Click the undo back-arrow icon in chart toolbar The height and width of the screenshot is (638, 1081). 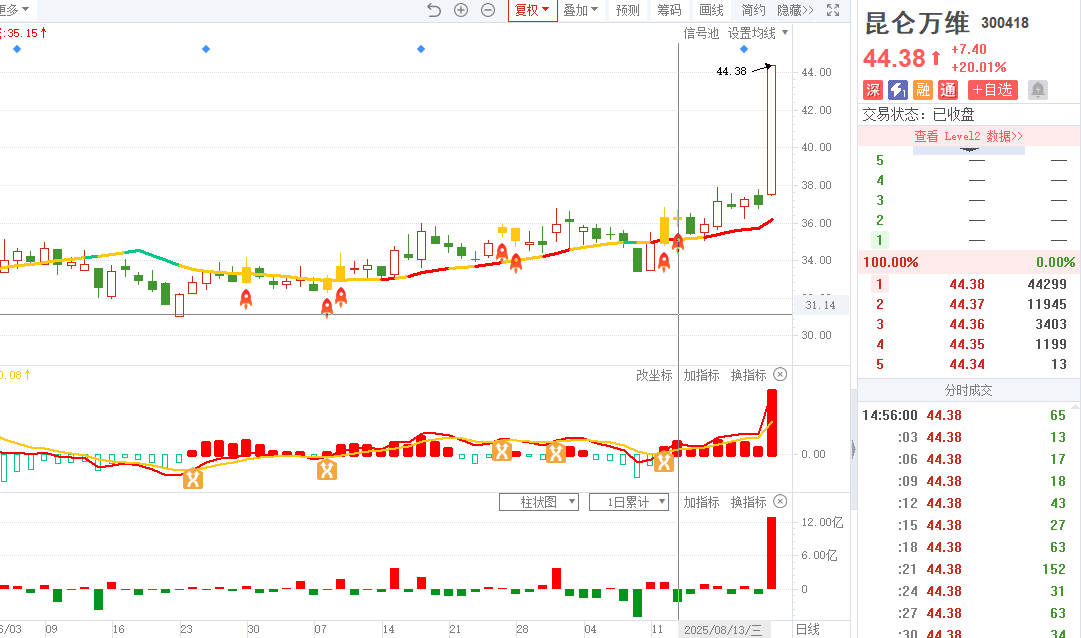tap(434, 10)
